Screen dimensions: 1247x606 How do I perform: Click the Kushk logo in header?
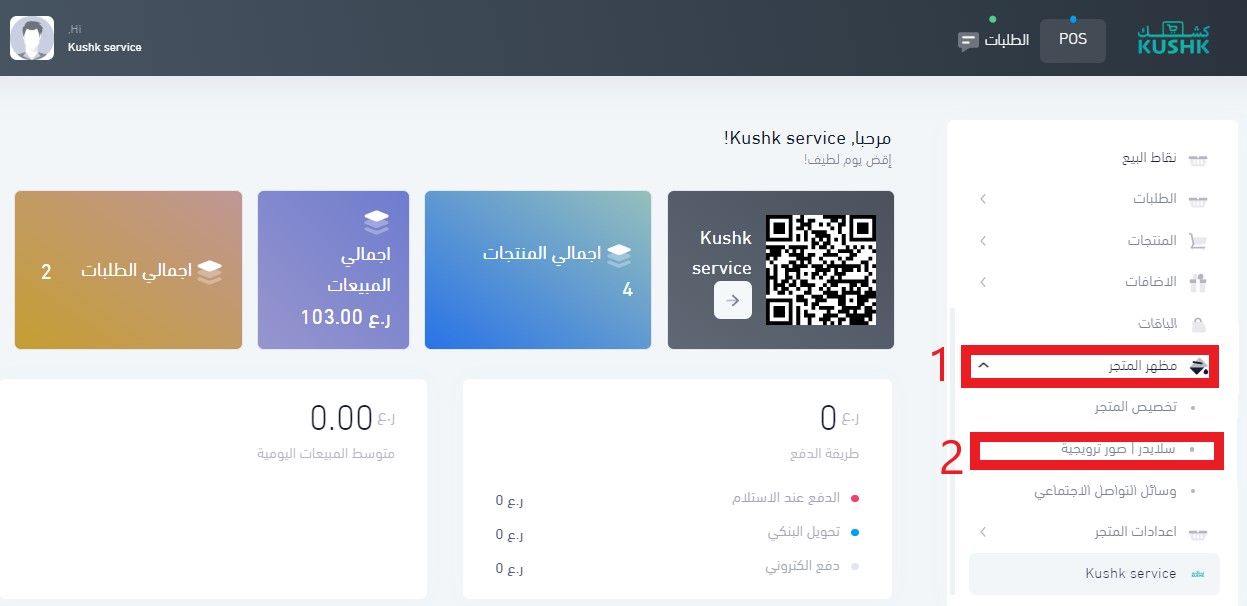tap(1173, 39)
